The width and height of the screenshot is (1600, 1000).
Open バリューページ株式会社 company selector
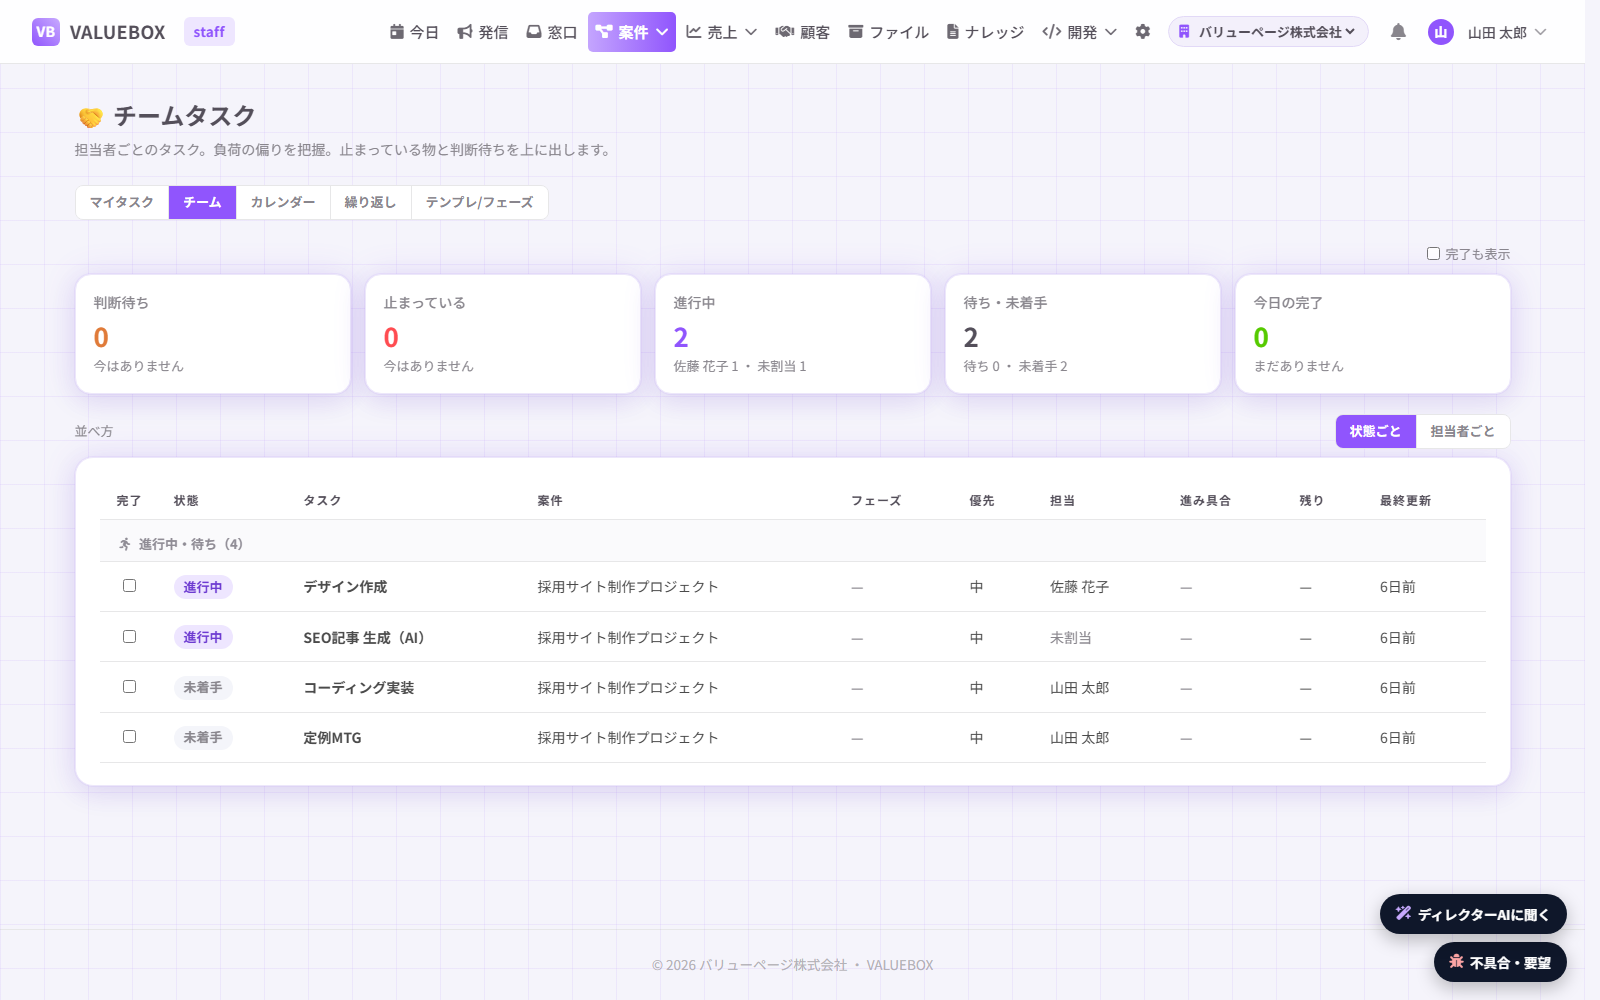(x=1268, y=32)
